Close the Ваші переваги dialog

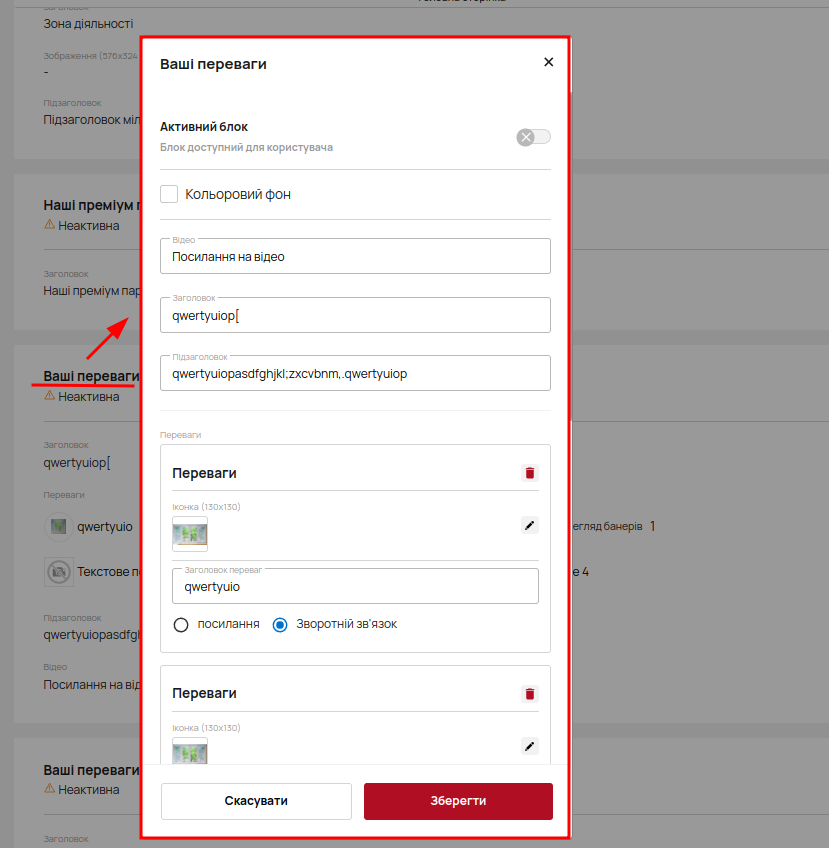pyautogui.click(x=548, y=62)
